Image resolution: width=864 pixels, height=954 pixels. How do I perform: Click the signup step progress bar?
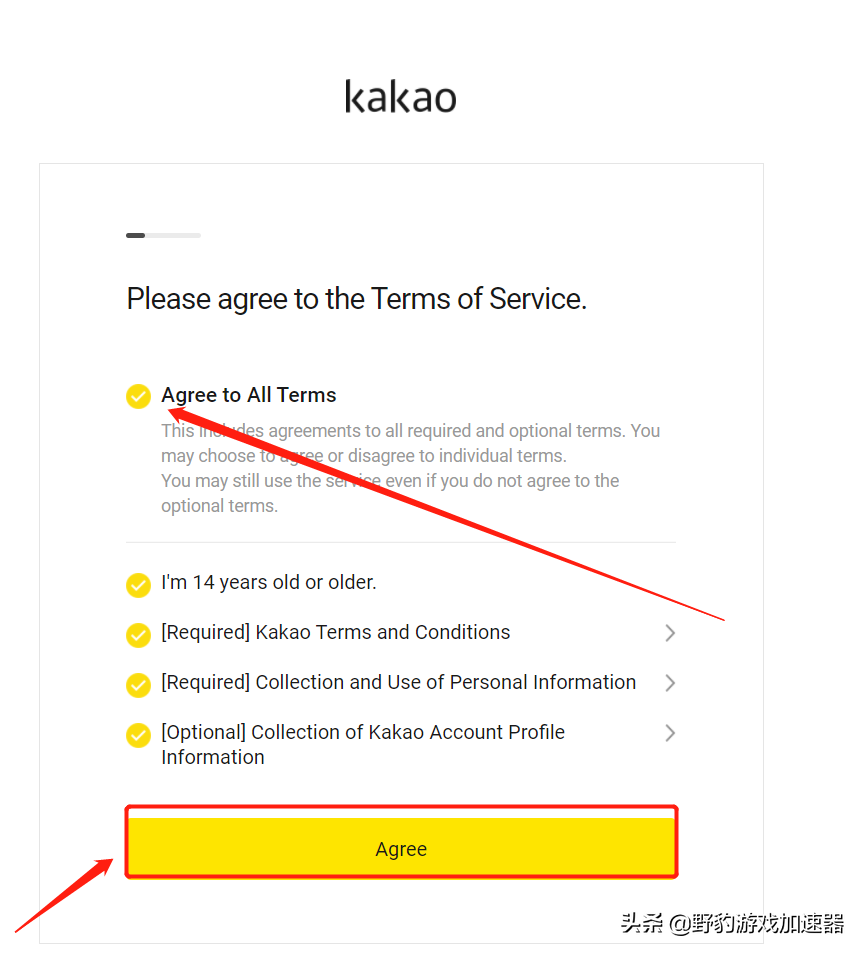[163, 235]
